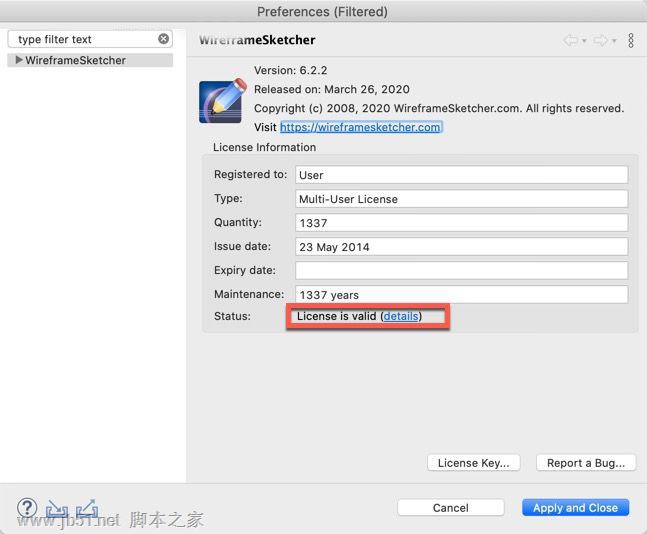Click the 'License is valid' status text

(336, 316)
